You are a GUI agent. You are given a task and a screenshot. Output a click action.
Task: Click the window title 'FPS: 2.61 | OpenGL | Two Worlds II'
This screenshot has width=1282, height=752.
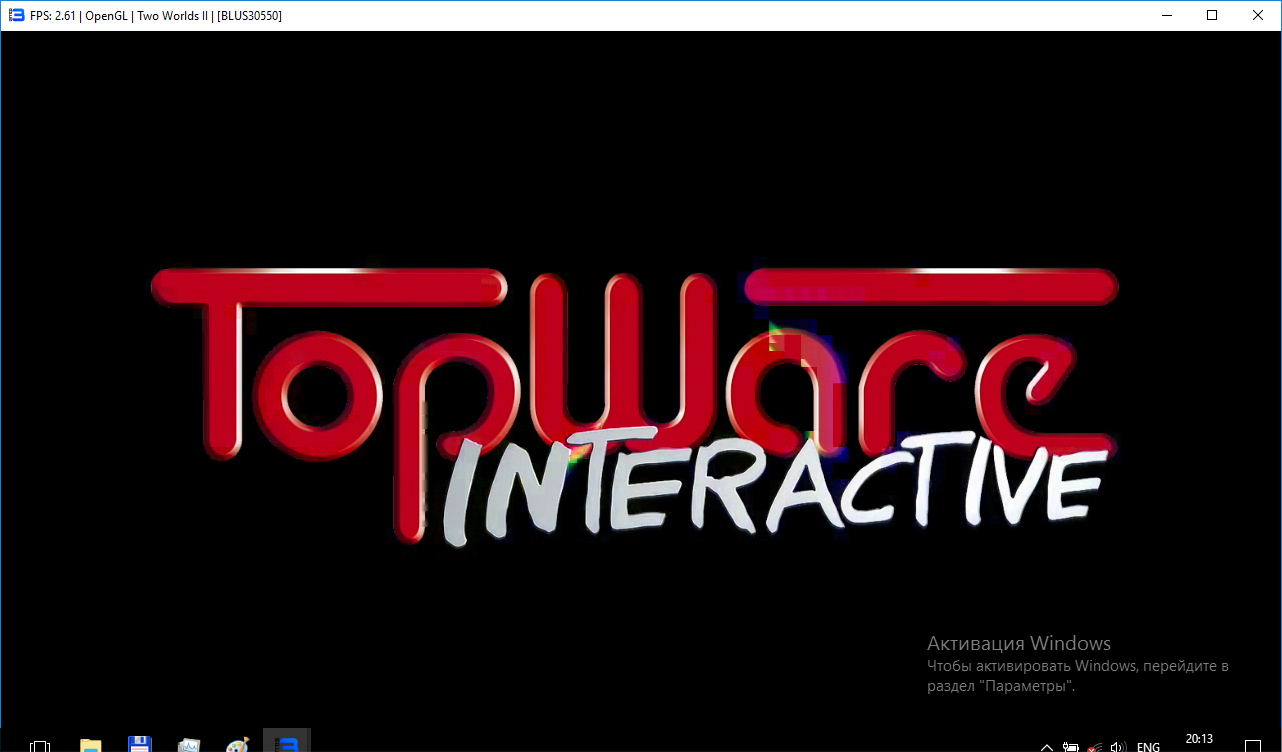pos(119,16)
